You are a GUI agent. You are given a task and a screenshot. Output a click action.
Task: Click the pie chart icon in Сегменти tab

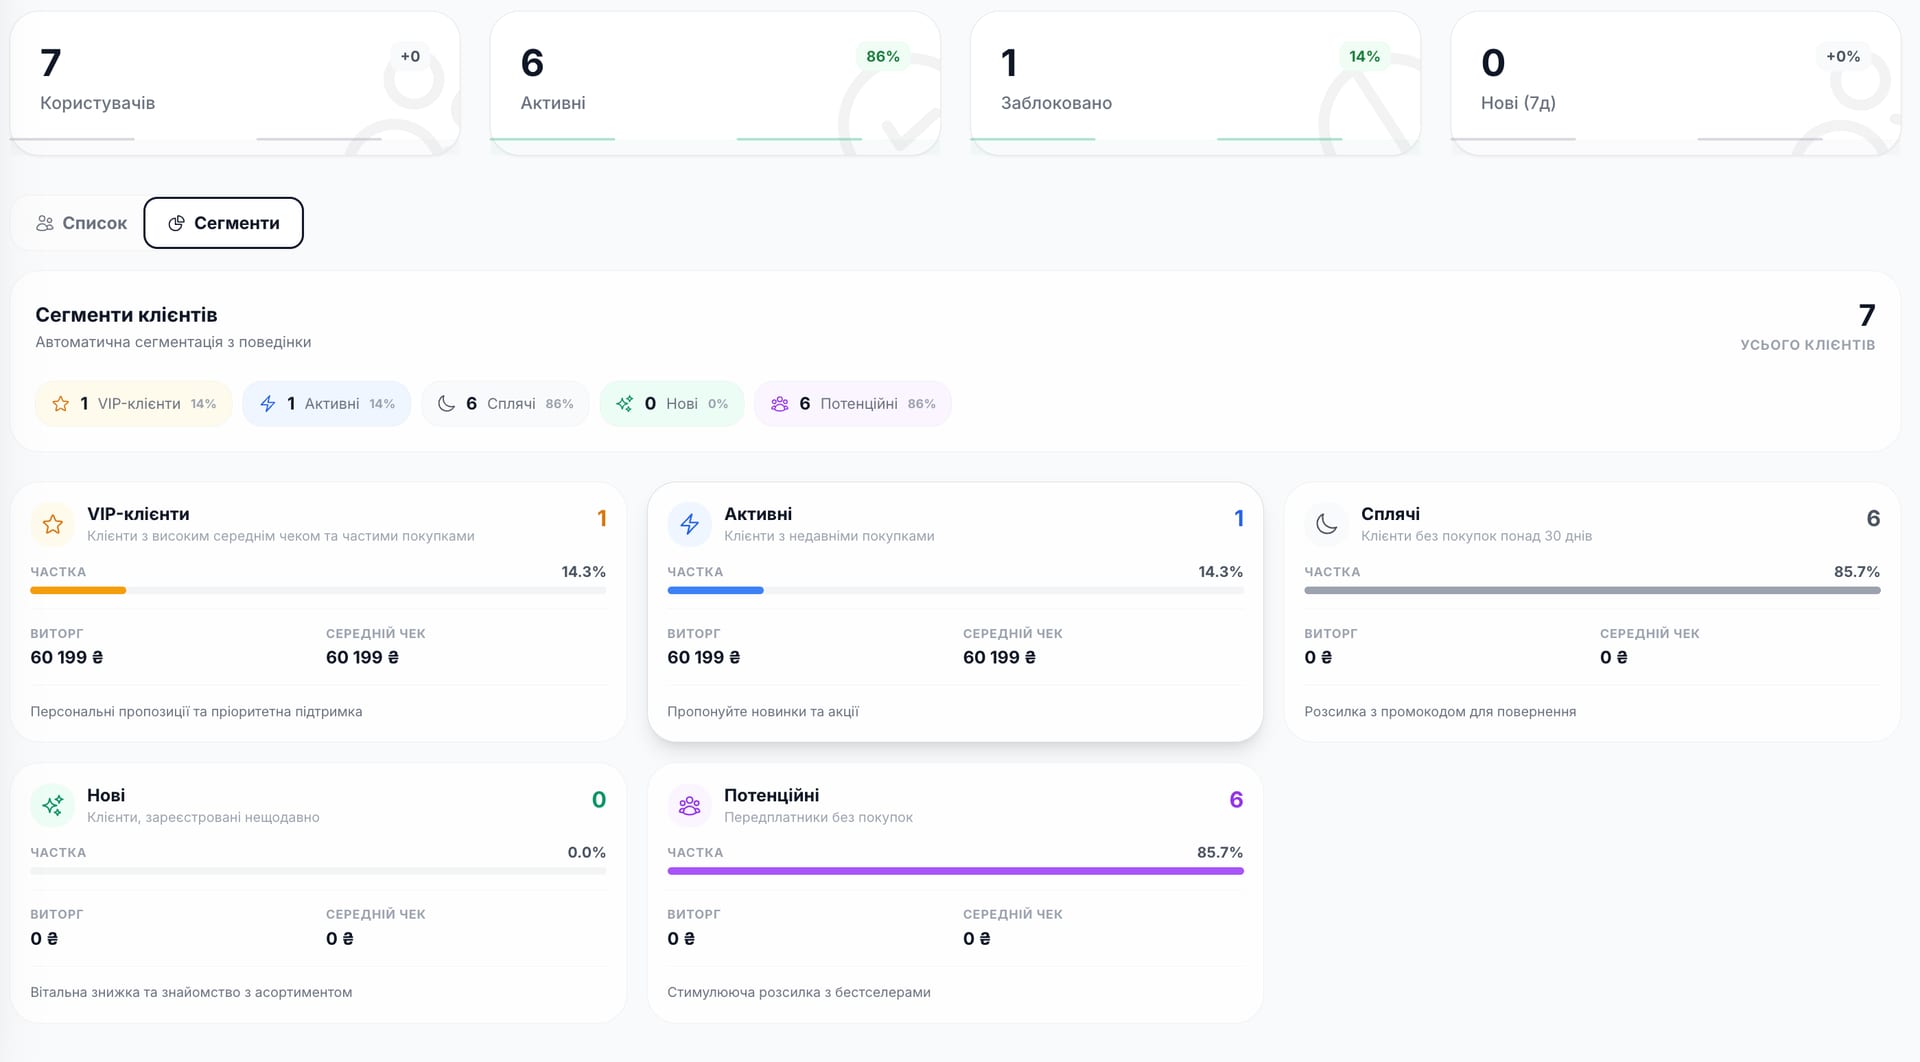click(x=176, y=223)
